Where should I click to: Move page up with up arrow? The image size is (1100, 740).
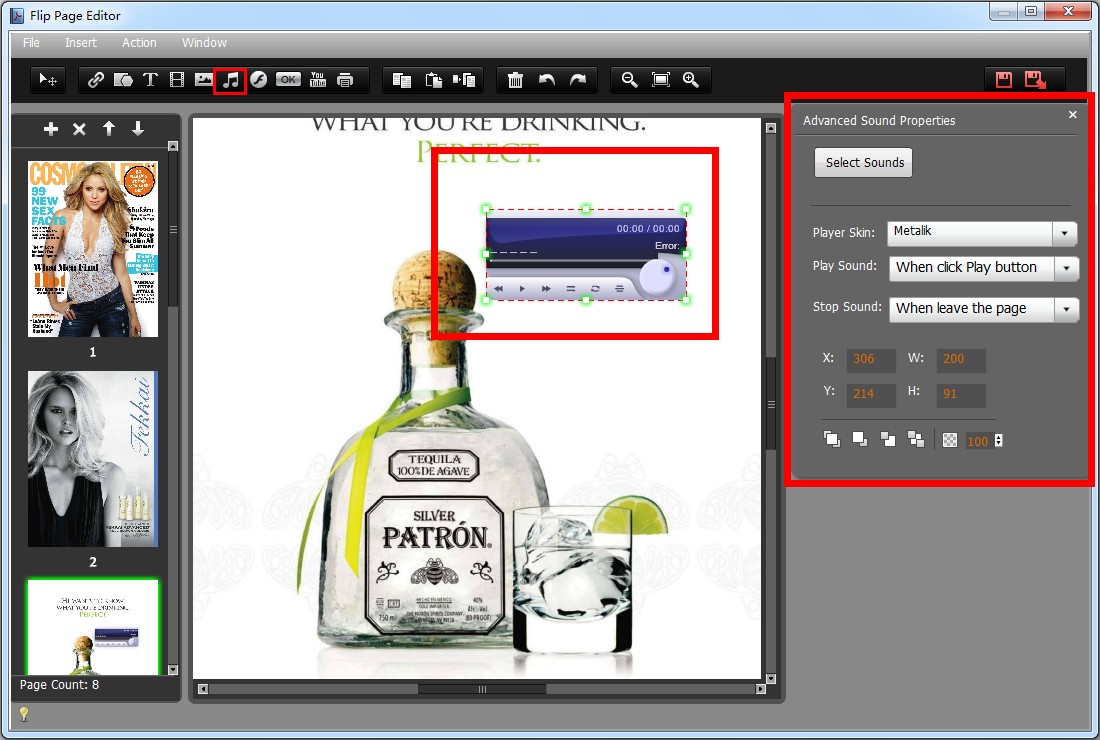pyautogui.click(x=109, y=128)
